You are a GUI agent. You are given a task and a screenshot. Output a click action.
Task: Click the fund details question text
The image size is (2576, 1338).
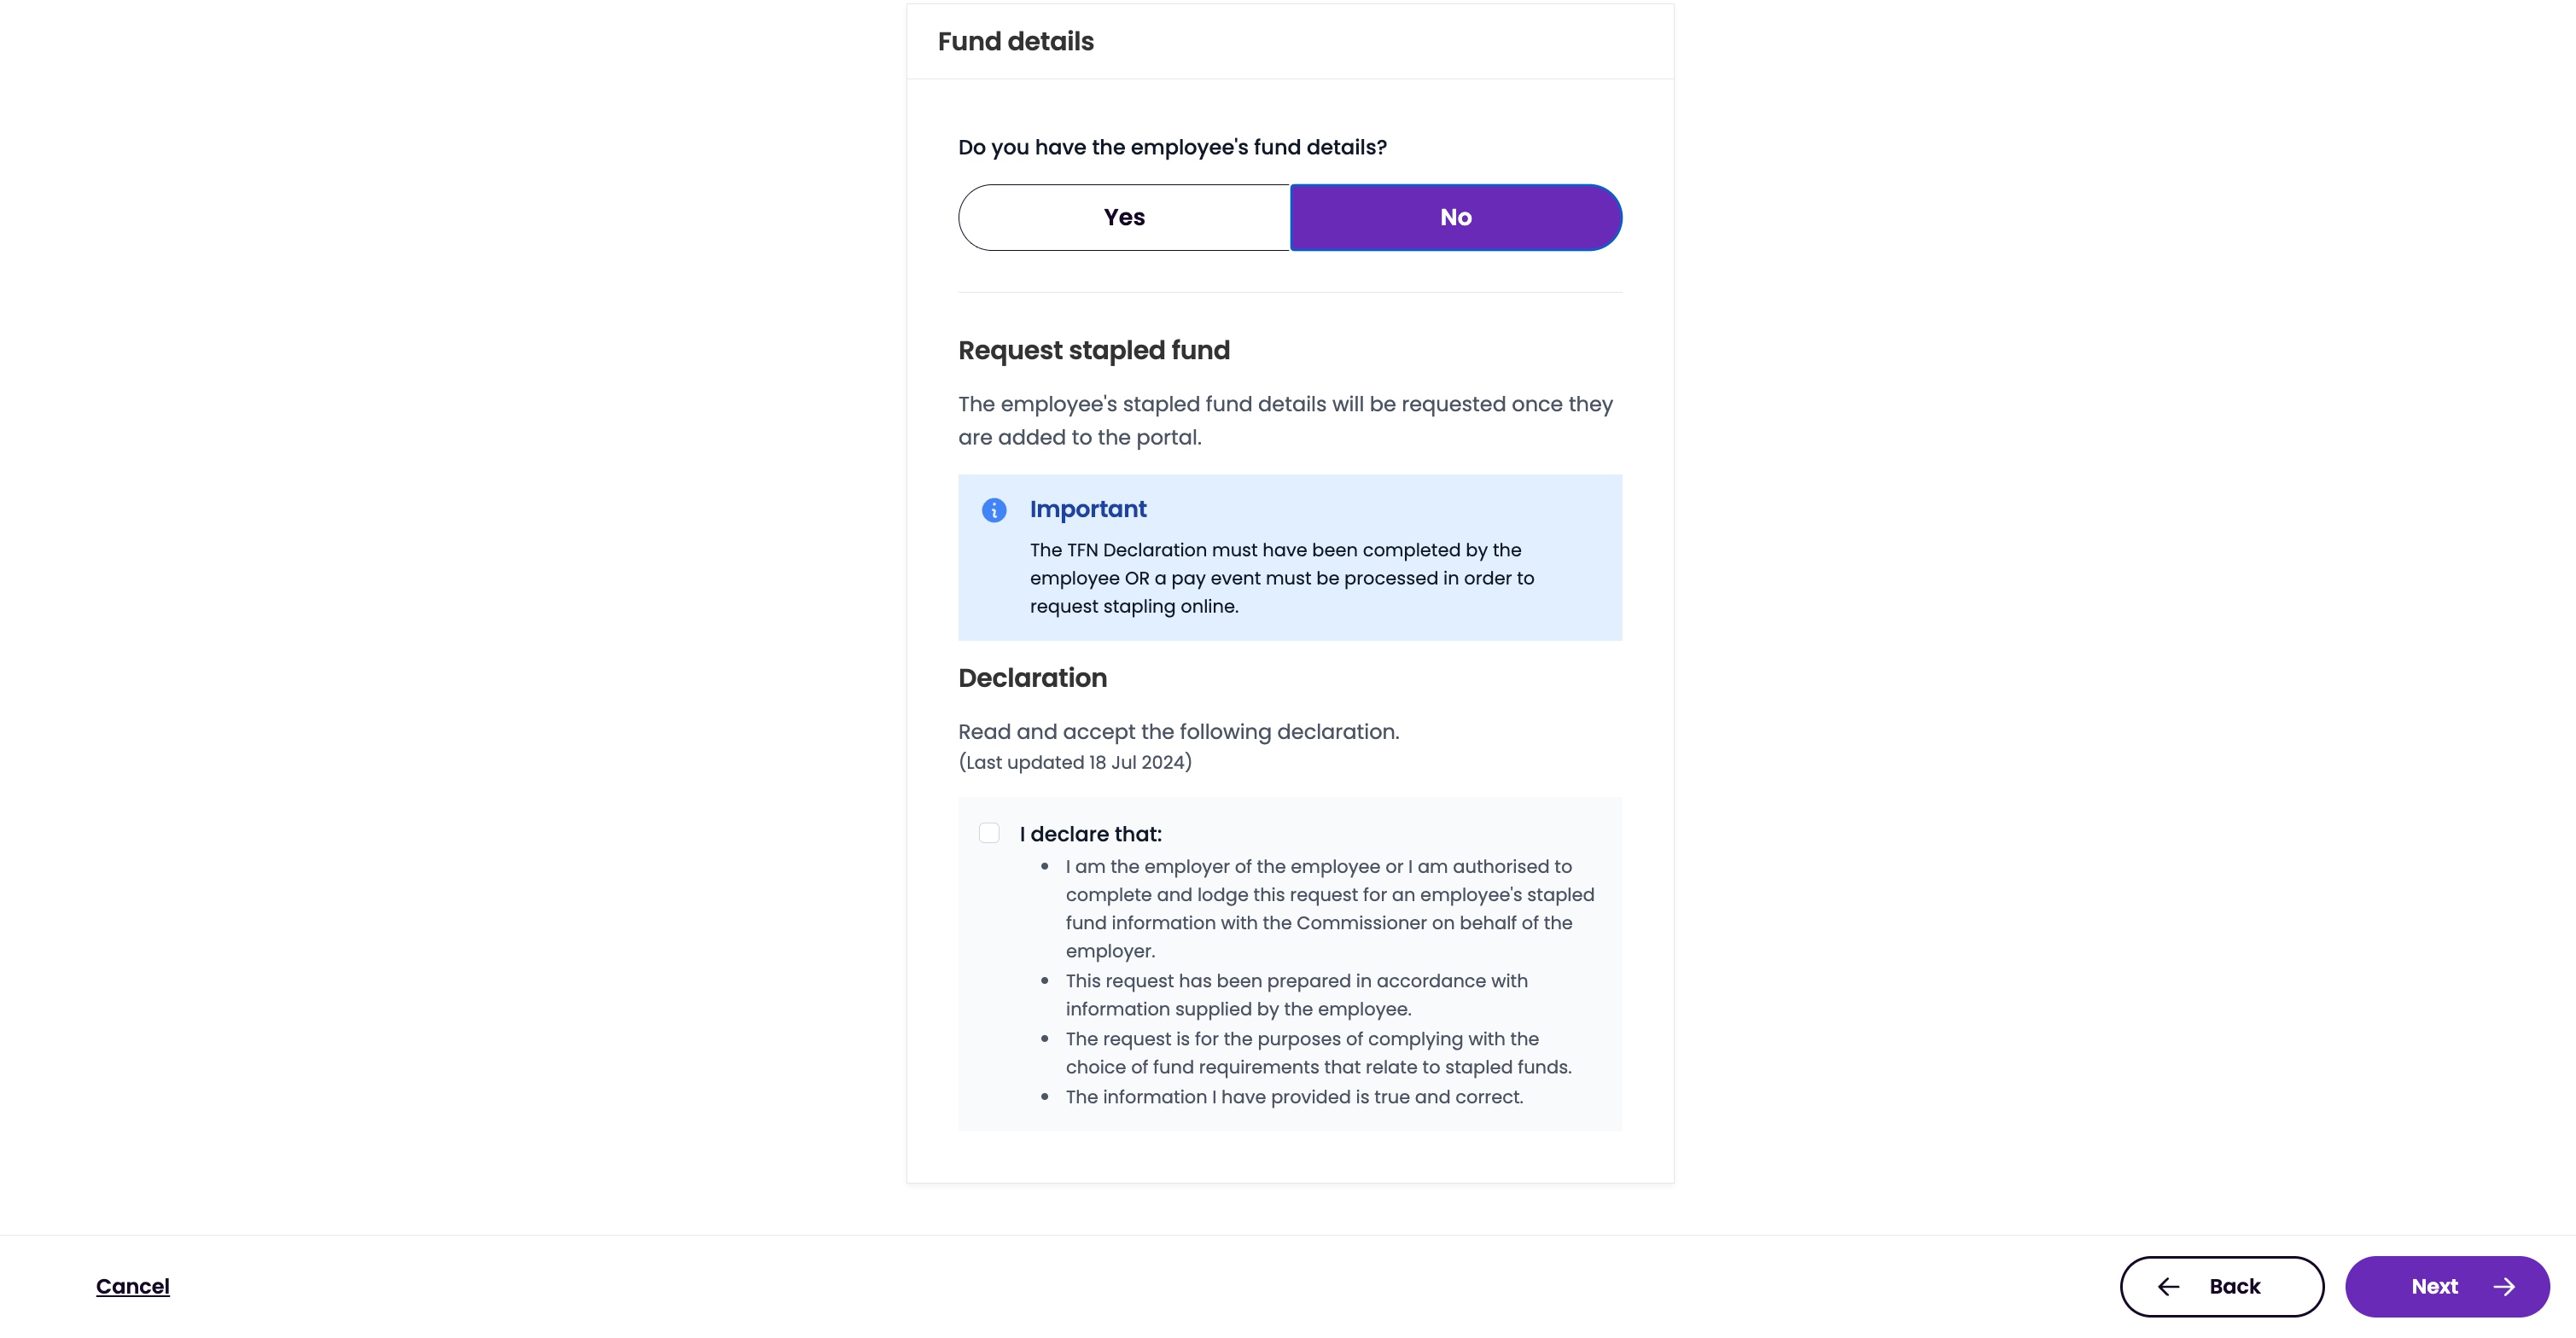1172,147
